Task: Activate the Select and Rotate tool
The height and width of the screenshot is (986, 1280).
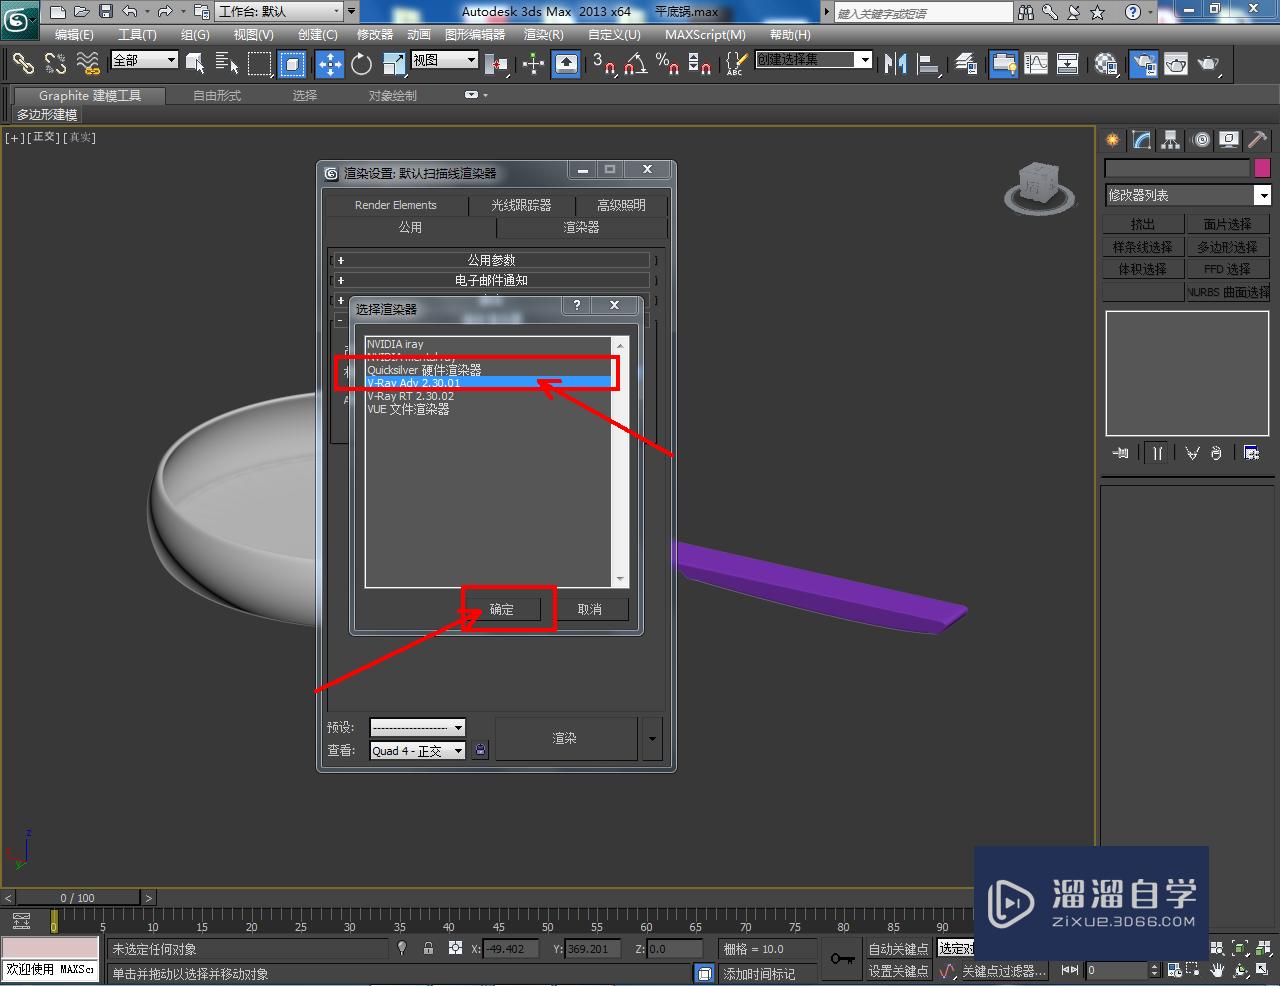Action: coord(361,64)
